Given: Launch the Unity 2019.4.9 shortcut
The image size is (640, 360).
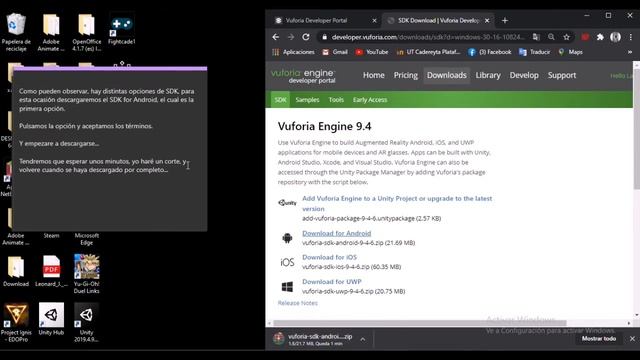Looking at the screenshot, I should (x=86, y=322).
